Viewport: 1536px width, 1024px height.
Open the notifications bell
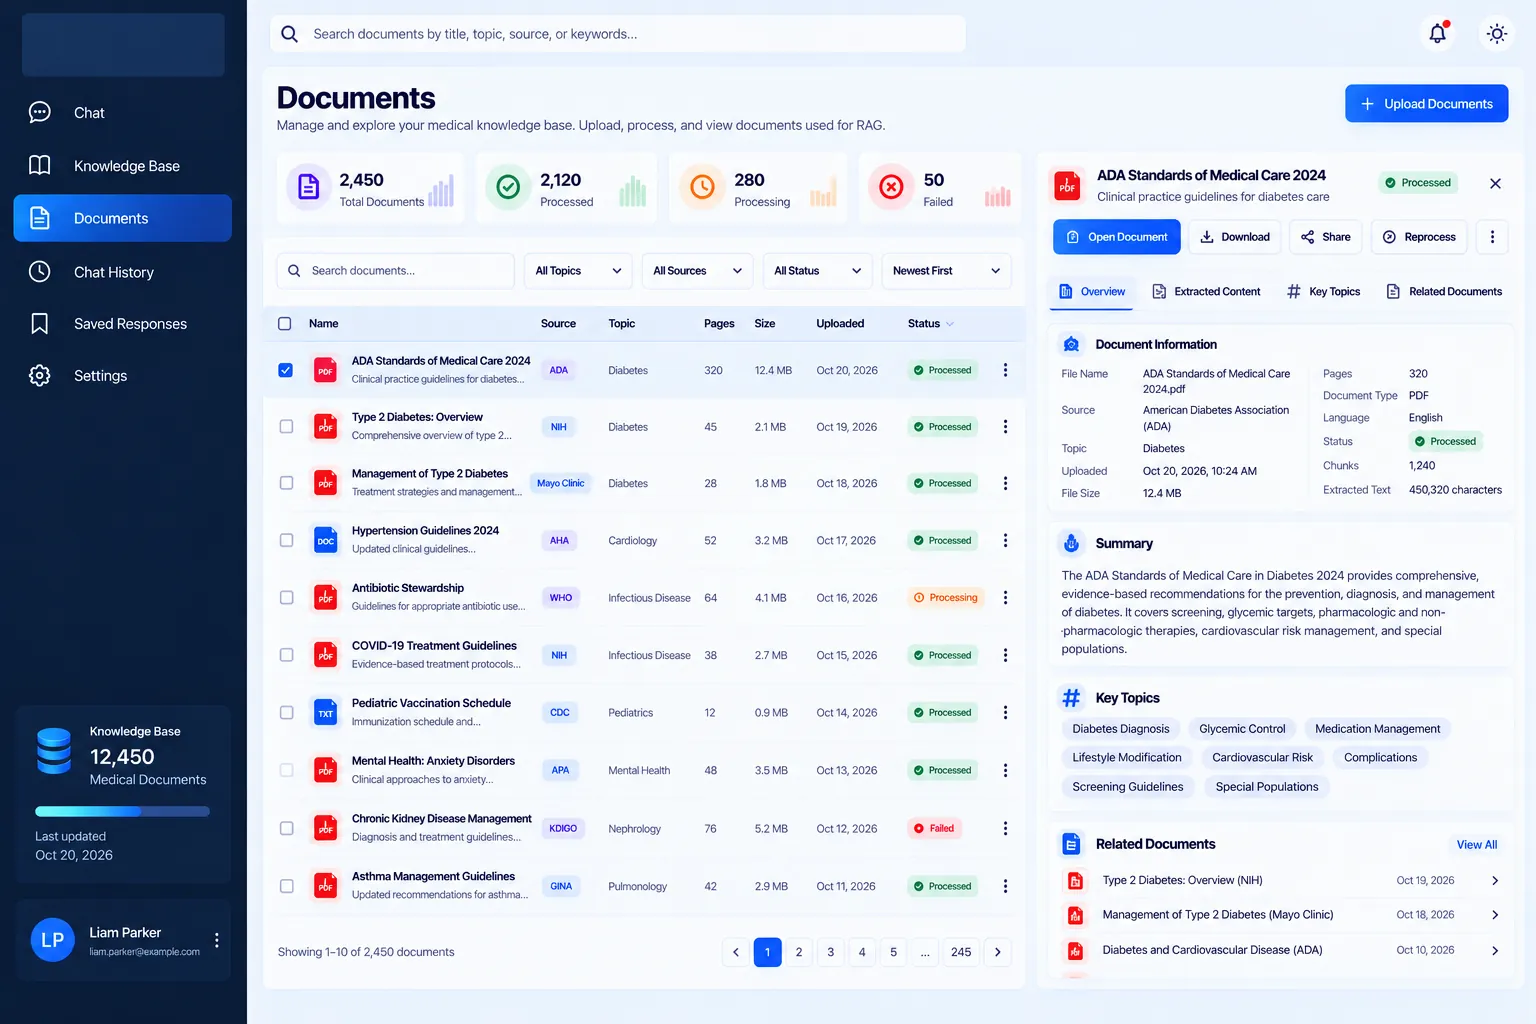coord(1437,34)
